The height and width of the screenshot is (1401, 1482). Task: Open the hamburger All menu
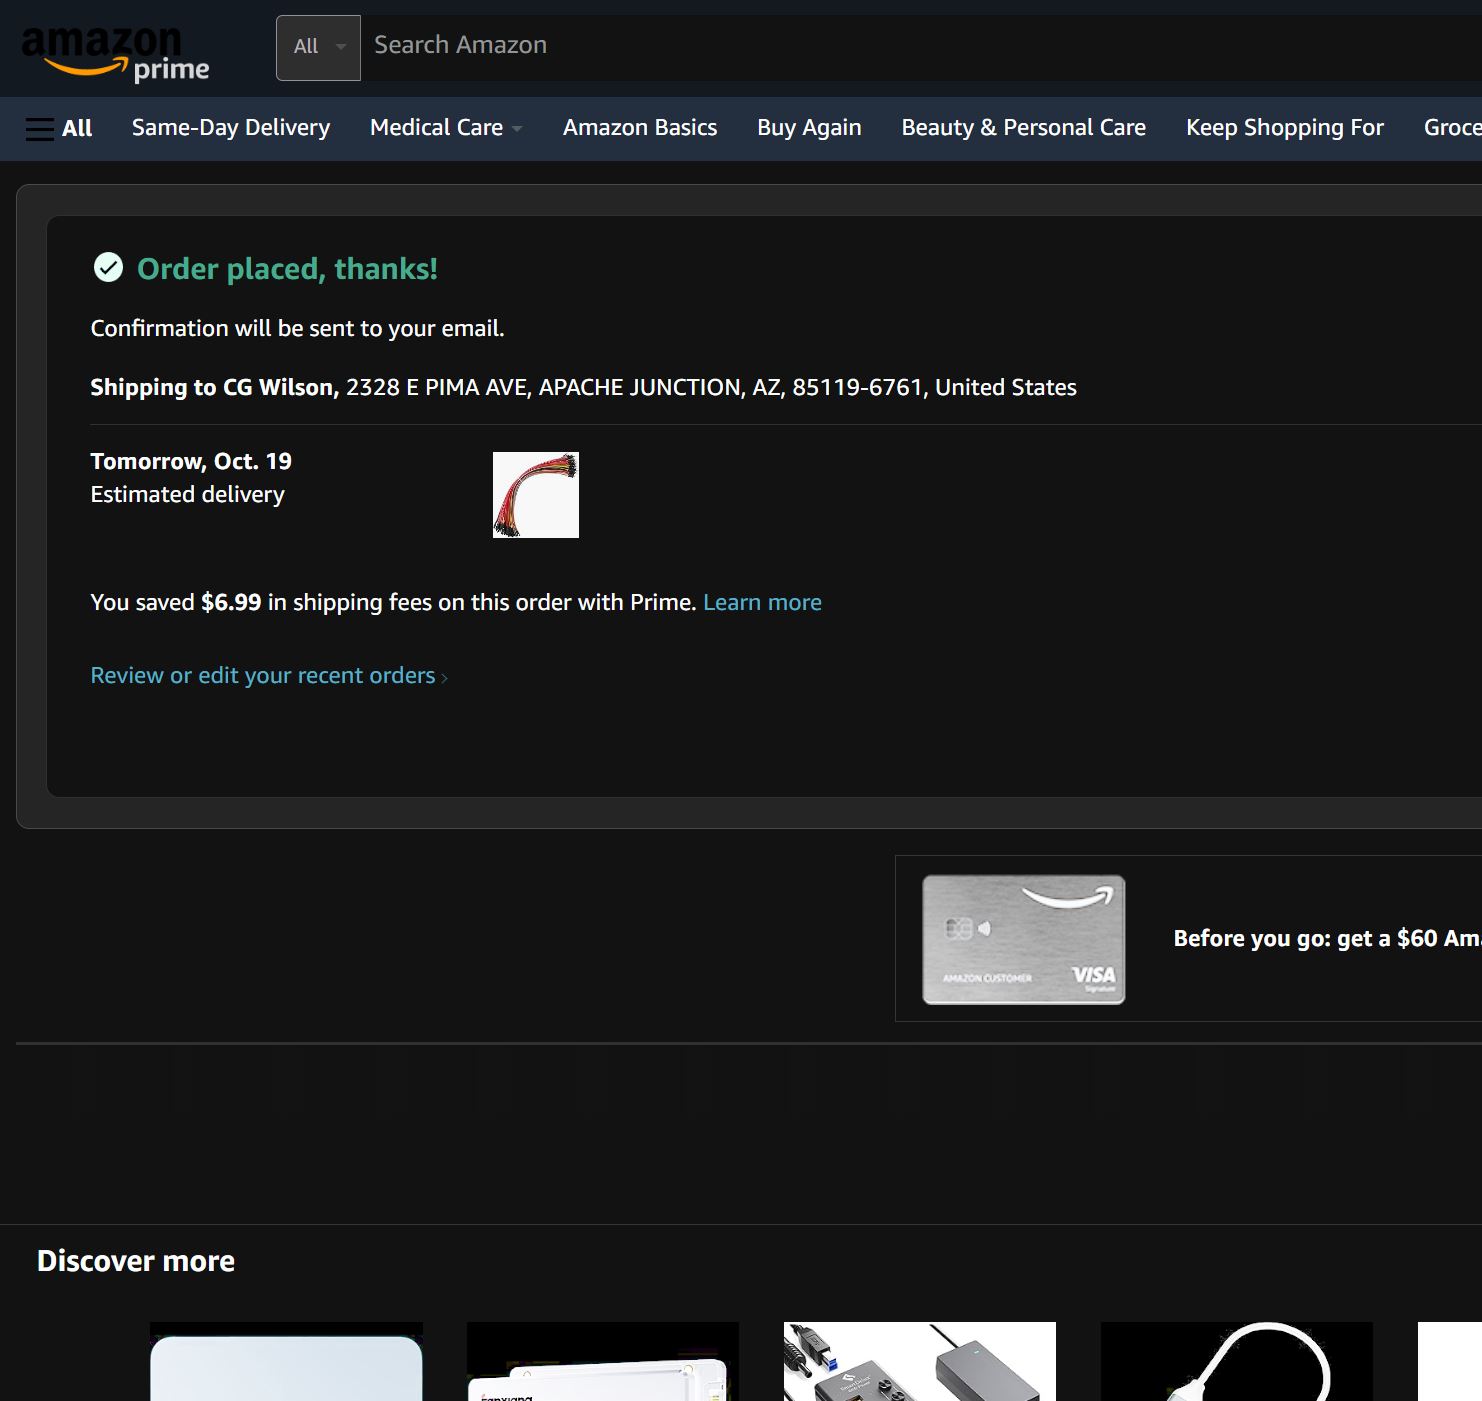click(59, 128)
